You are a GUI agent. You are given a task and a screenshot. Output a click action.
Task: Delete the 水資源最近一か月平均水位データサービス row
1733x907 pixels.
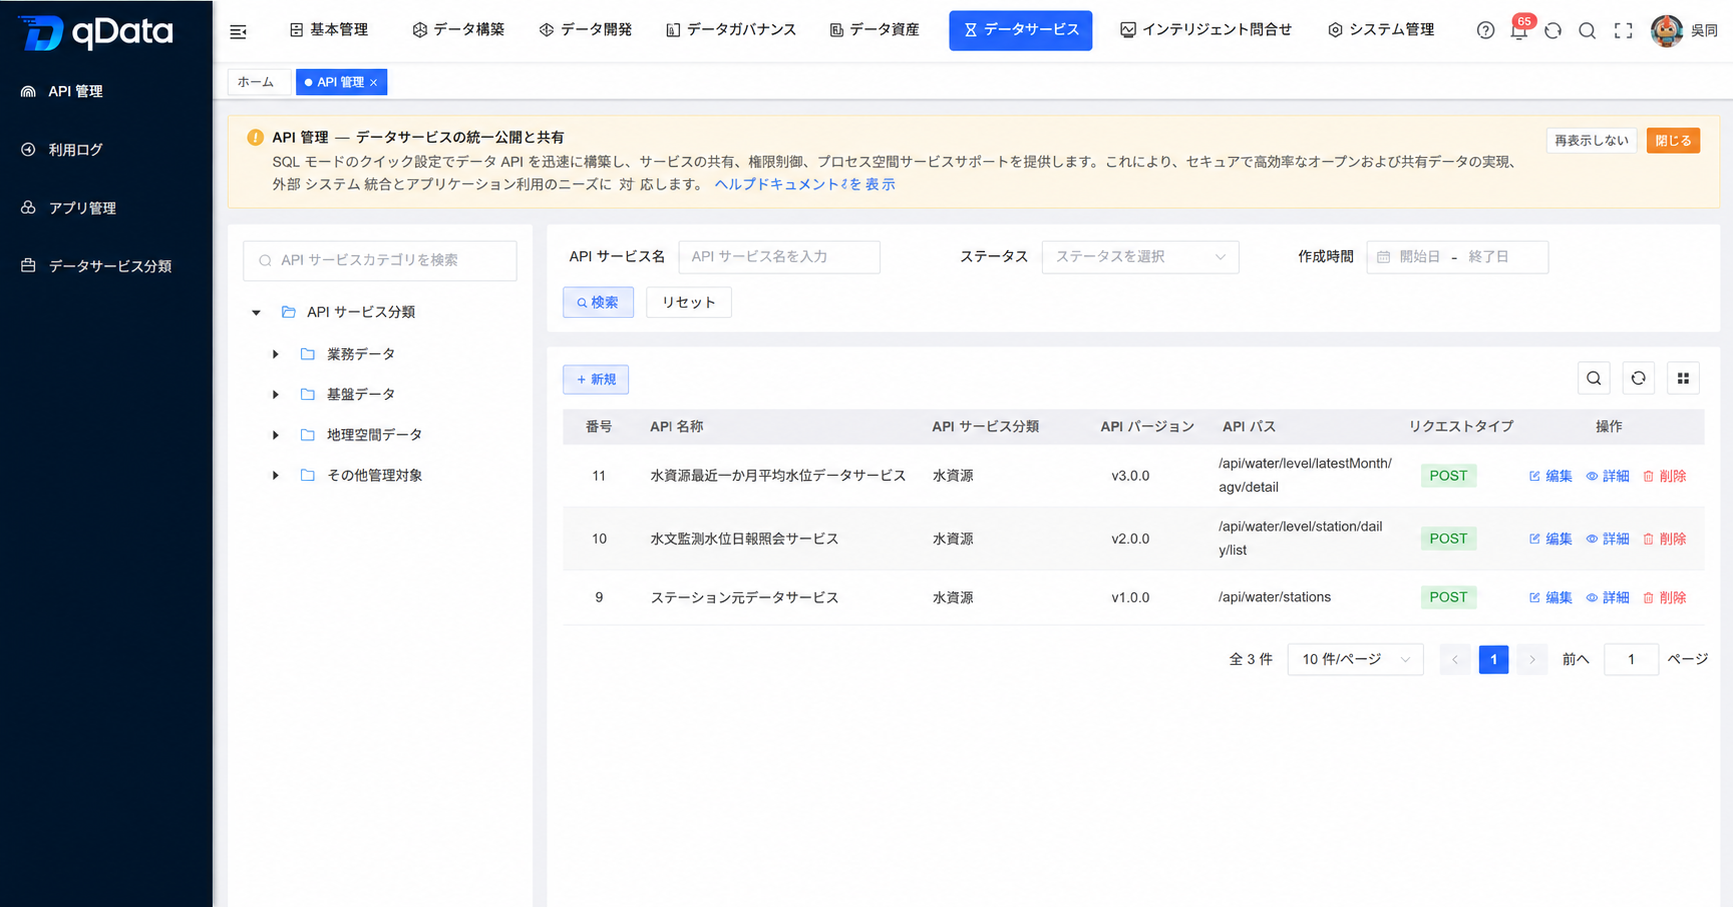pos(1664,476)
